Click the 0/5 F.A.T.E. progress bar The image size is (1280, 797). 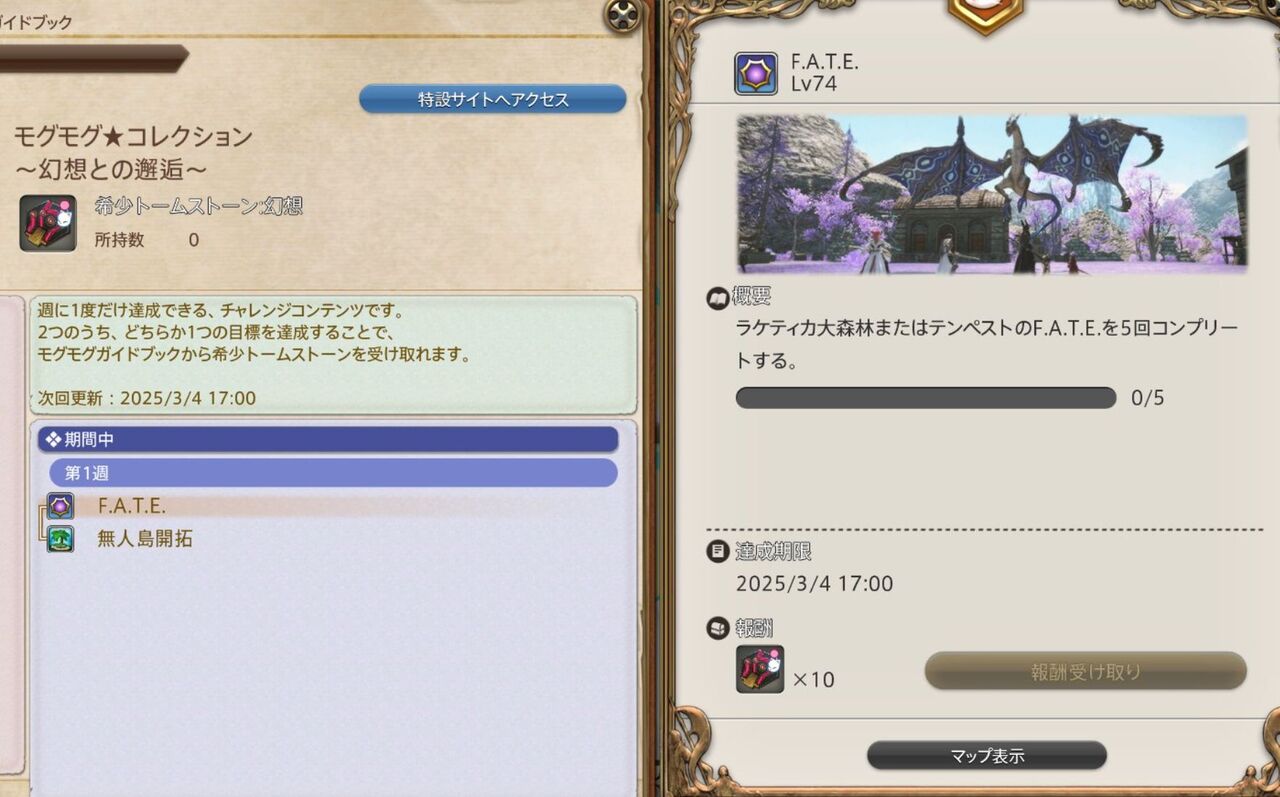926,398
